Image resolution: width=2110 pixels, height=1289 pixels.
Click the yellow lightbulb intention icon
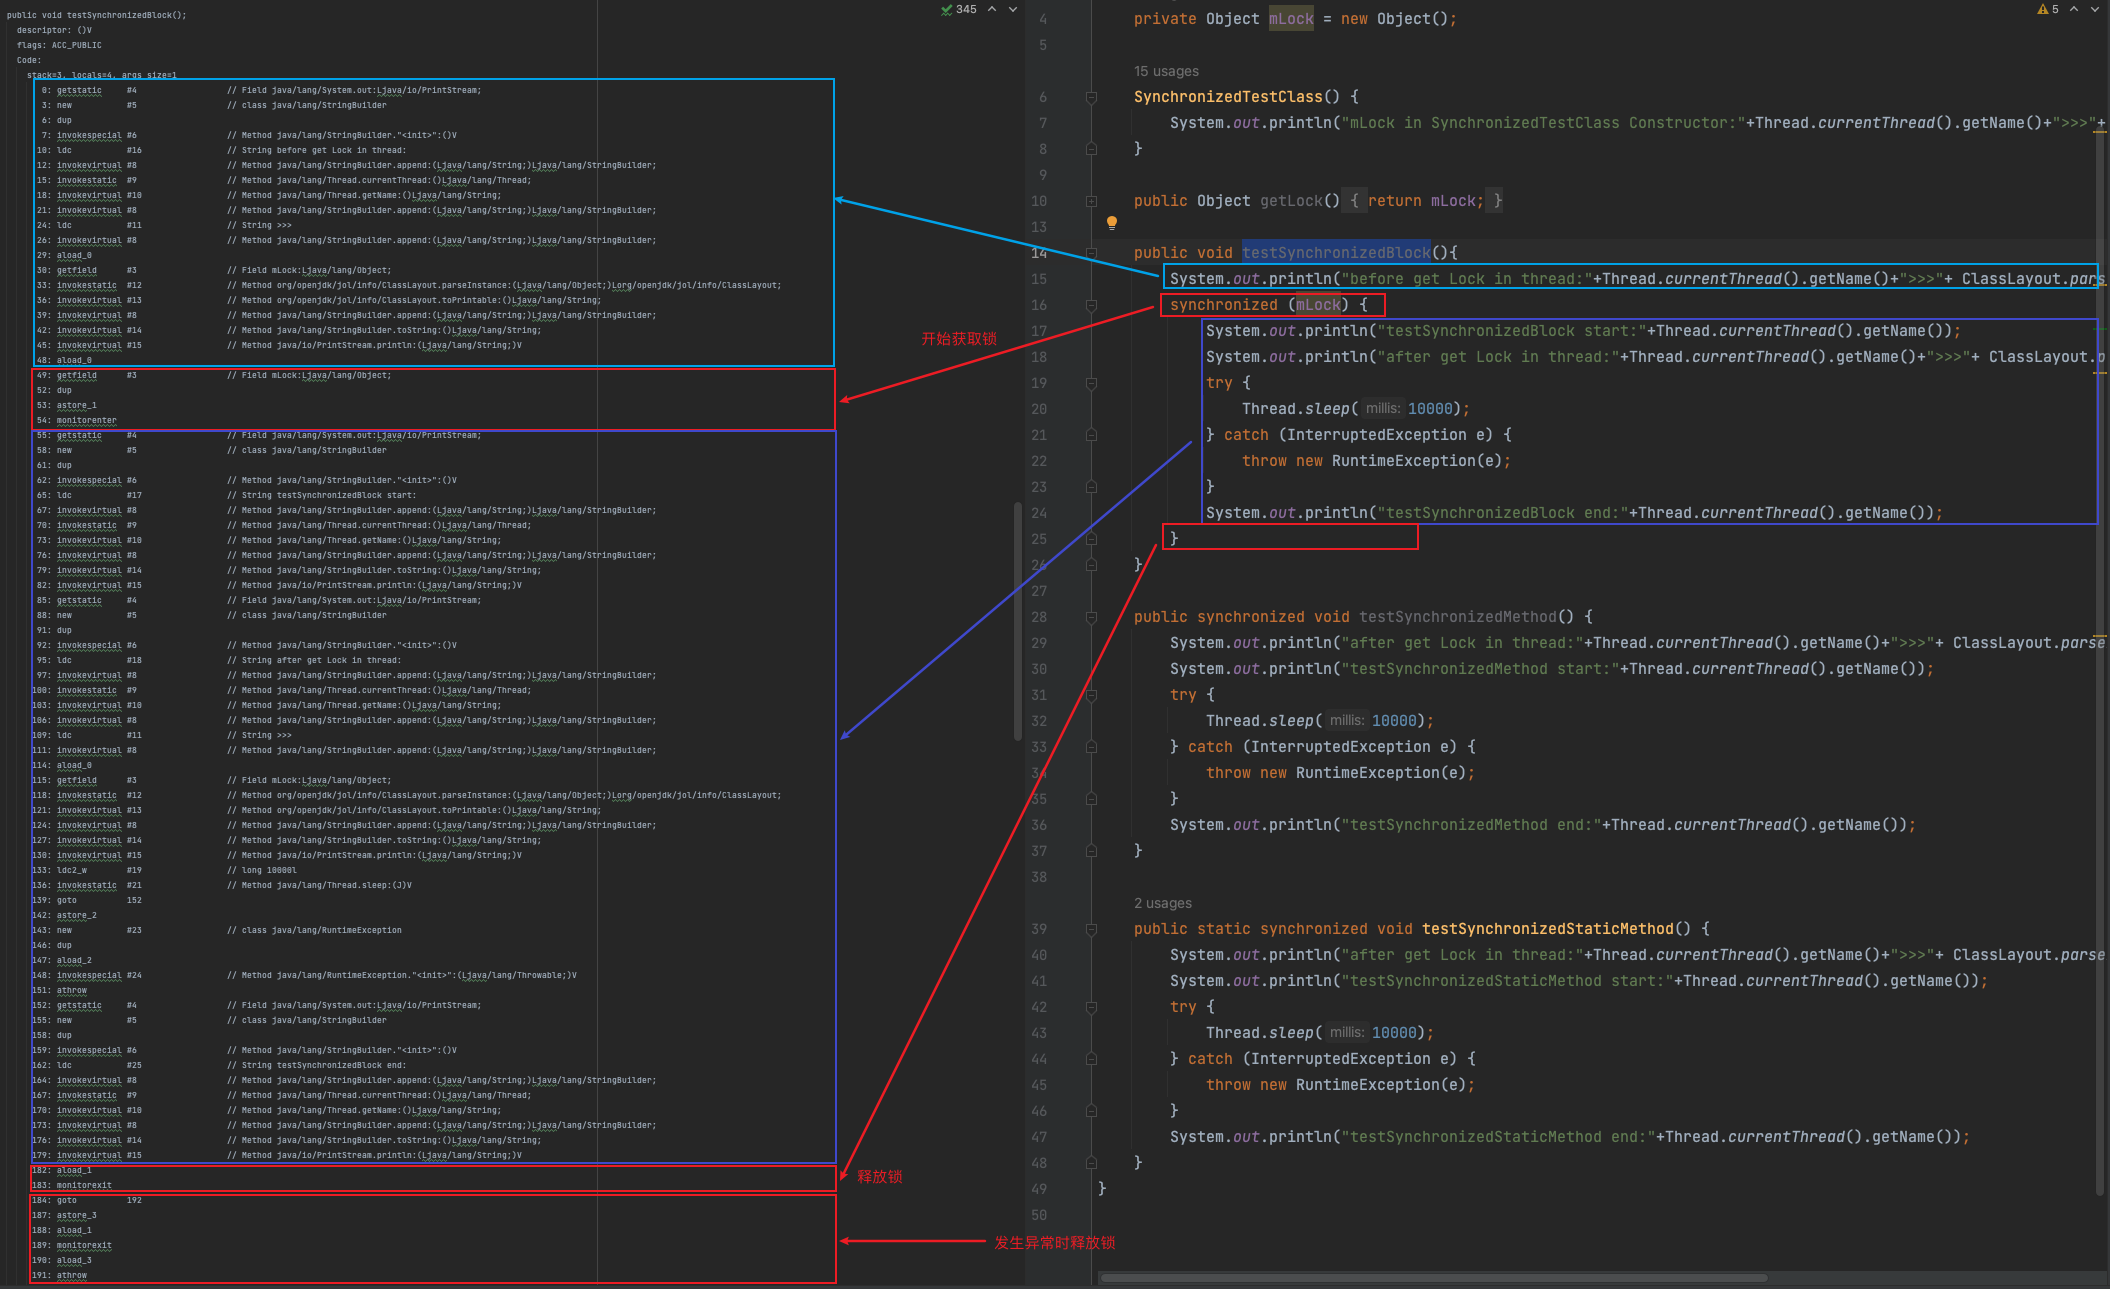pyautogui.click(x=1111, y=223)
